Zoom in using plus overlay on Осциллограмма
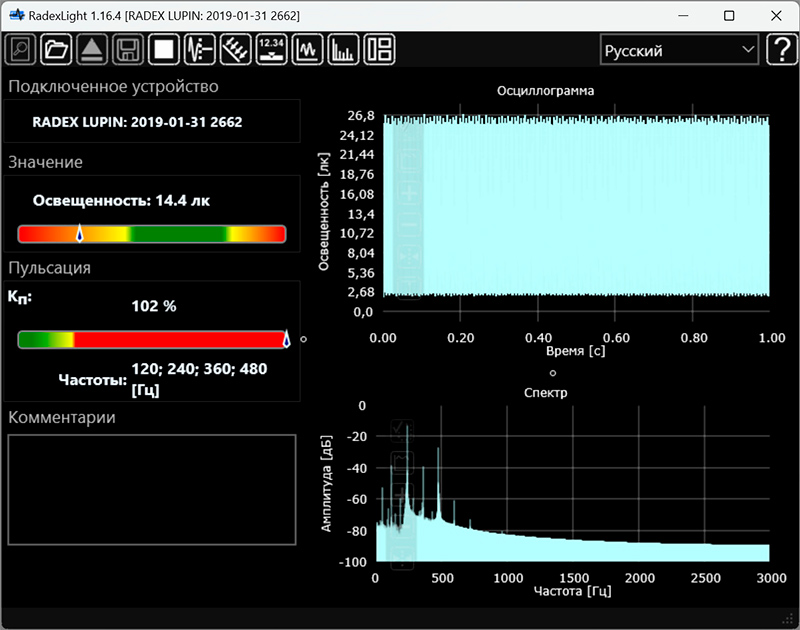The height and width of the screenshot is (630, 800). tap(409, 193)
